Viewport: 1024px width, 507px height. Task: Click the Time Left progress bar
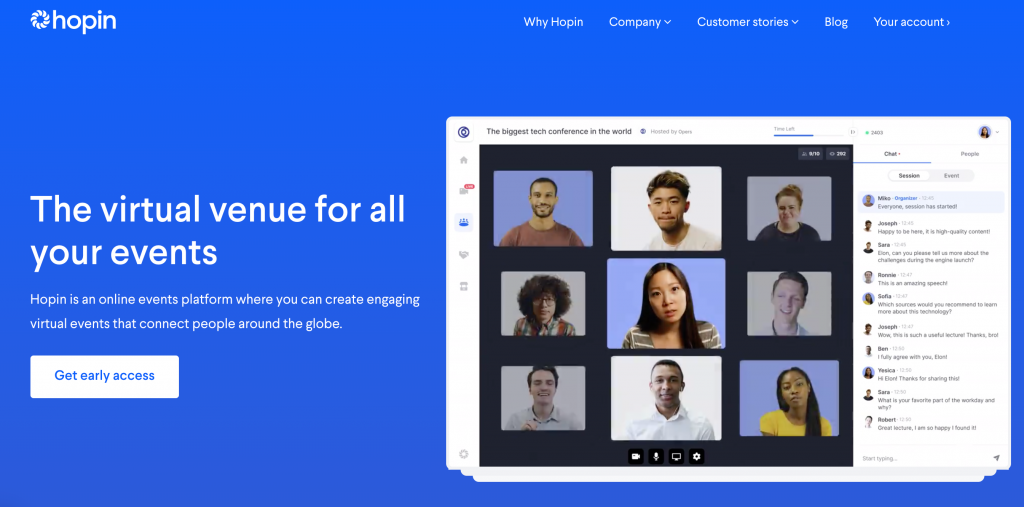[808, 135]
